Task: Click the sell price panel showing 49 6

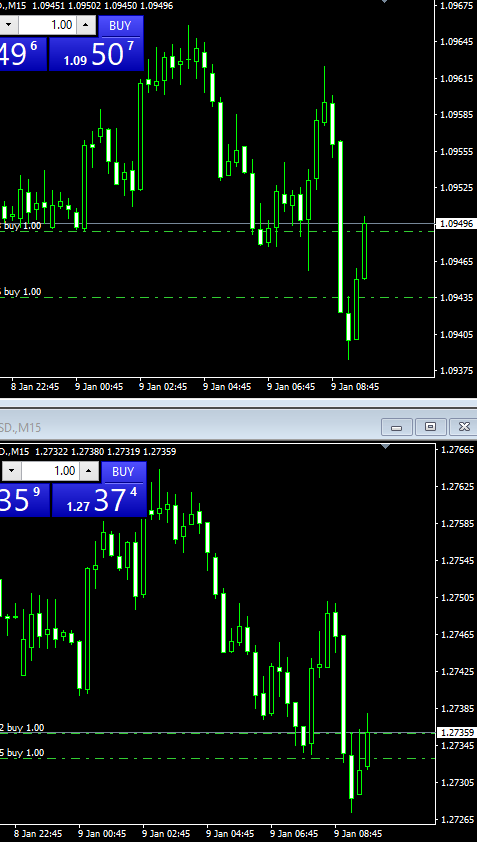Action: pyautogui.click(x=23, y=54)
